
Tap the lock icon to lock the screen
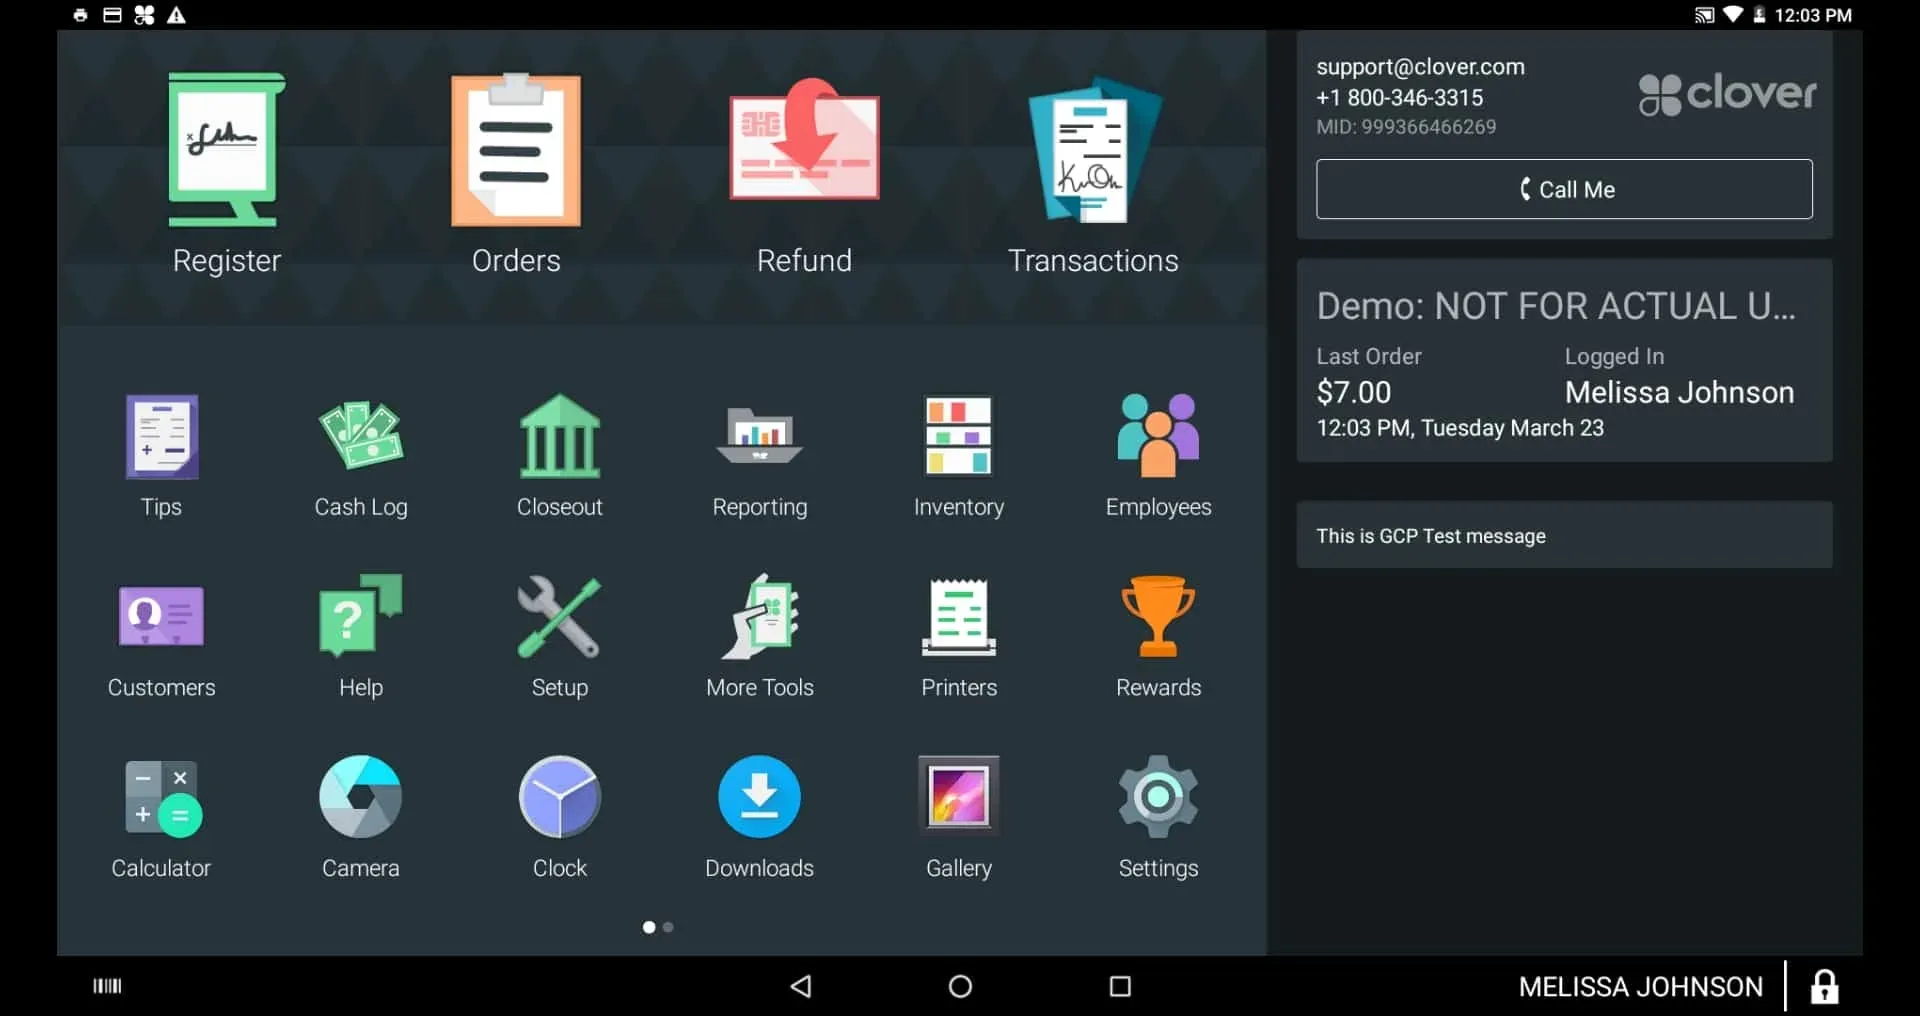coord(1825,987)
